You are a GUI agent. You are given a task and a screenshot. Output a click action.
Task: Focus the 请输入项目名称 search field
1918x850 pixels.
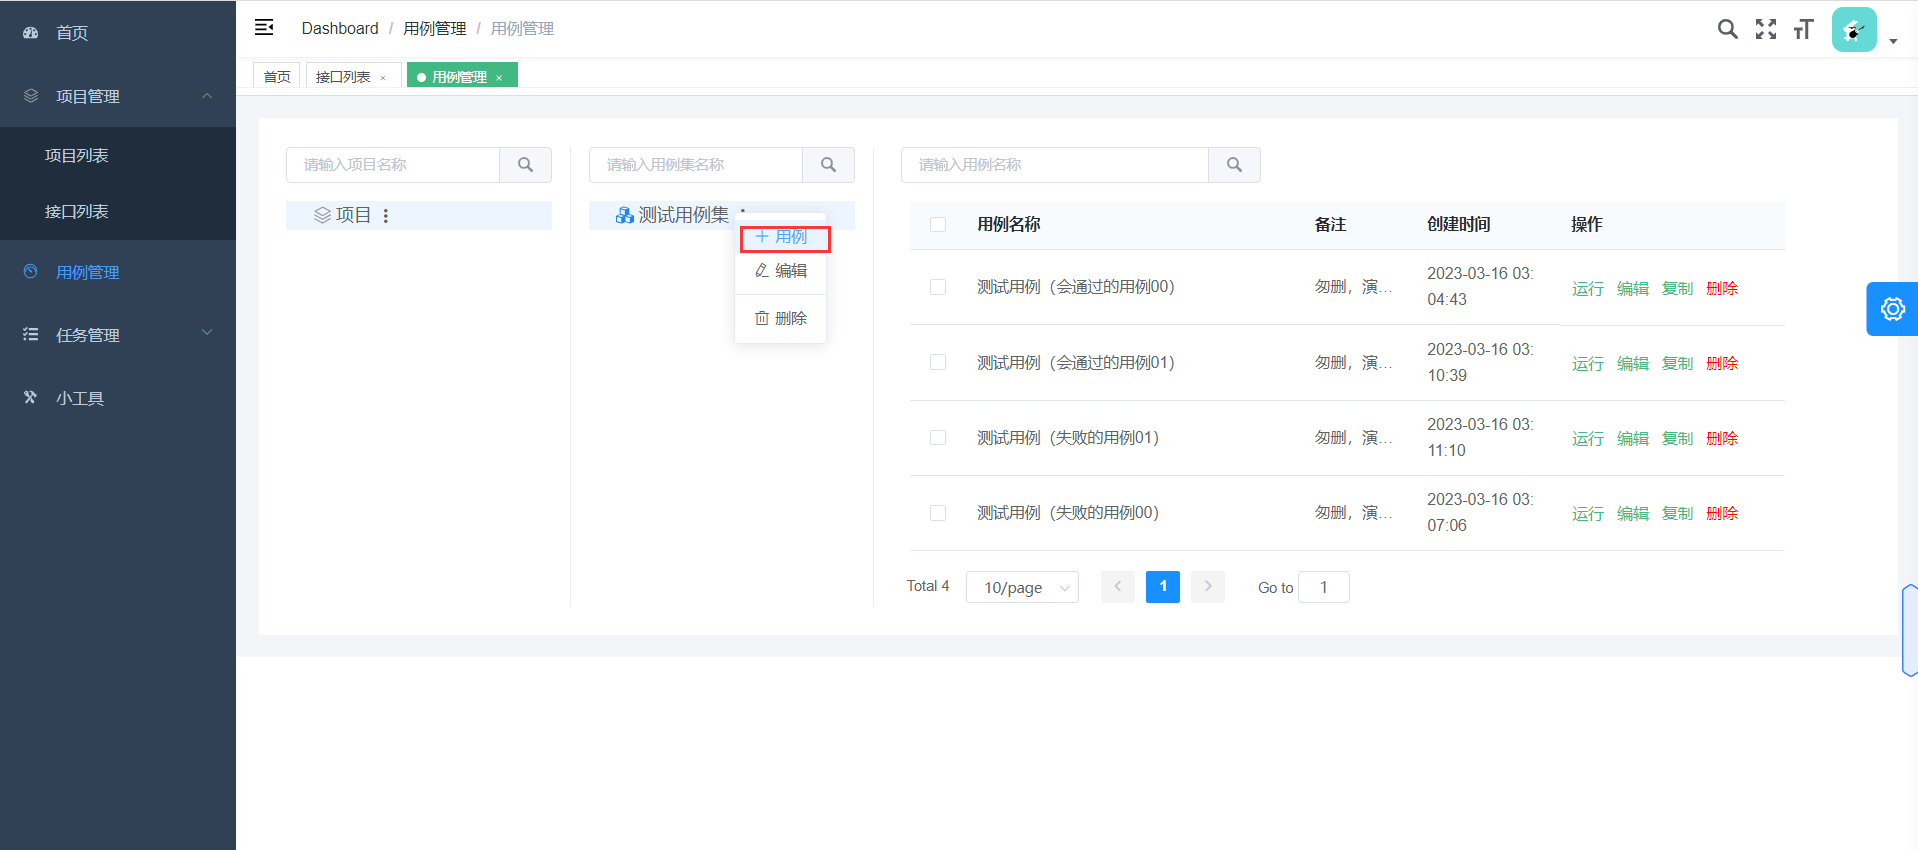coord(393,165)
